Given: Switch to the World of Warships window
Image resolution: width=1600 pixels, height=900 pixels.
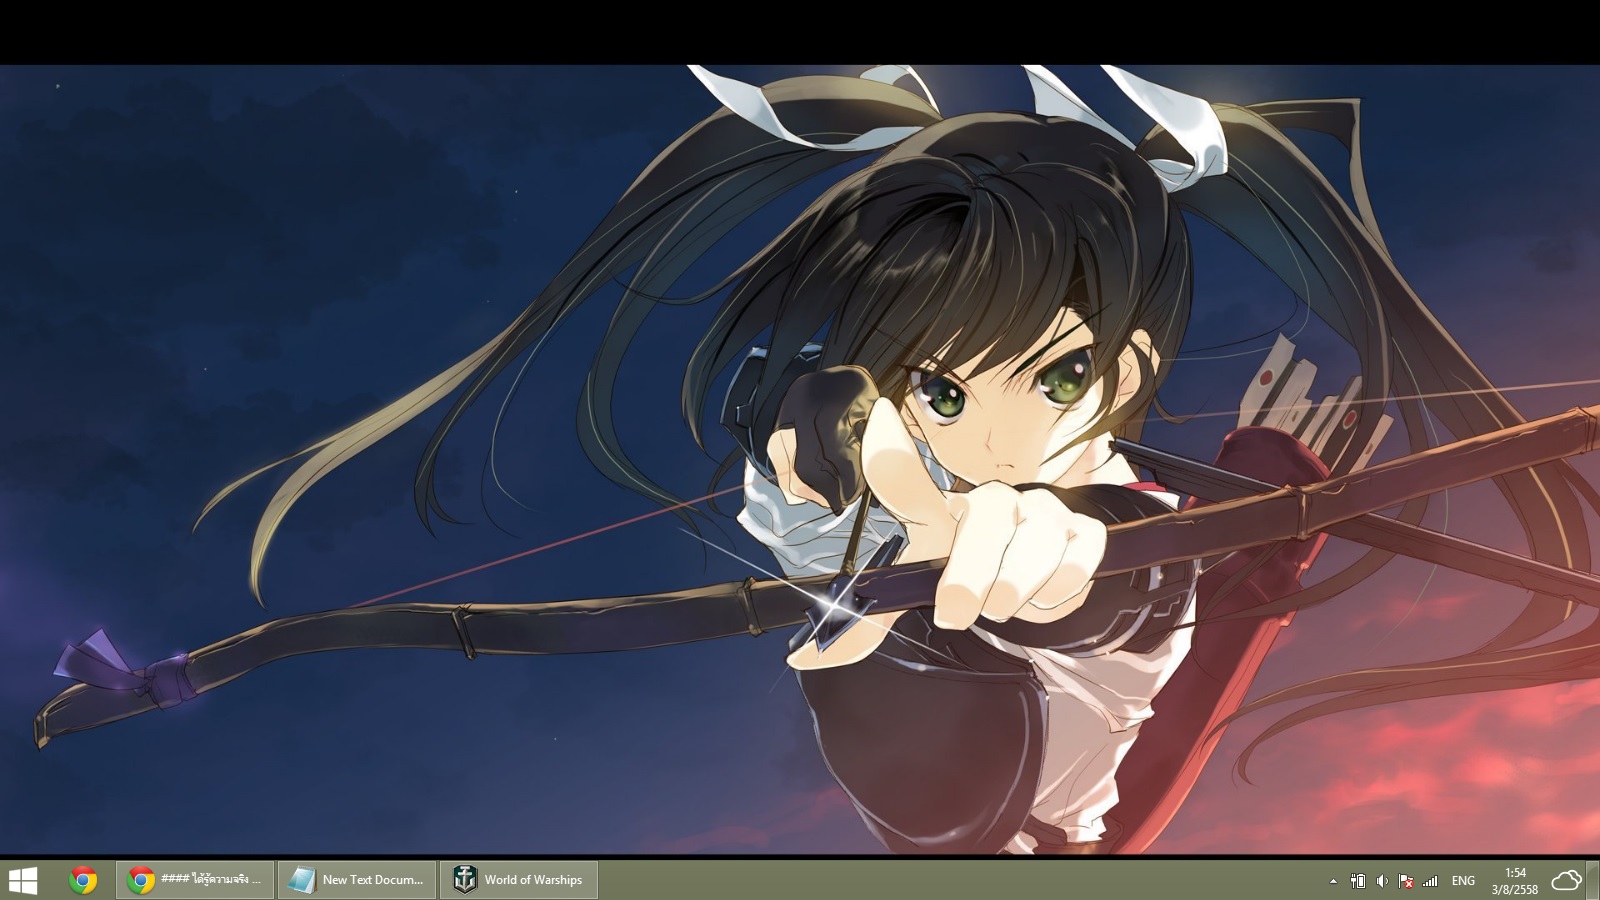Looking at the screenshot, I should 519,880.
